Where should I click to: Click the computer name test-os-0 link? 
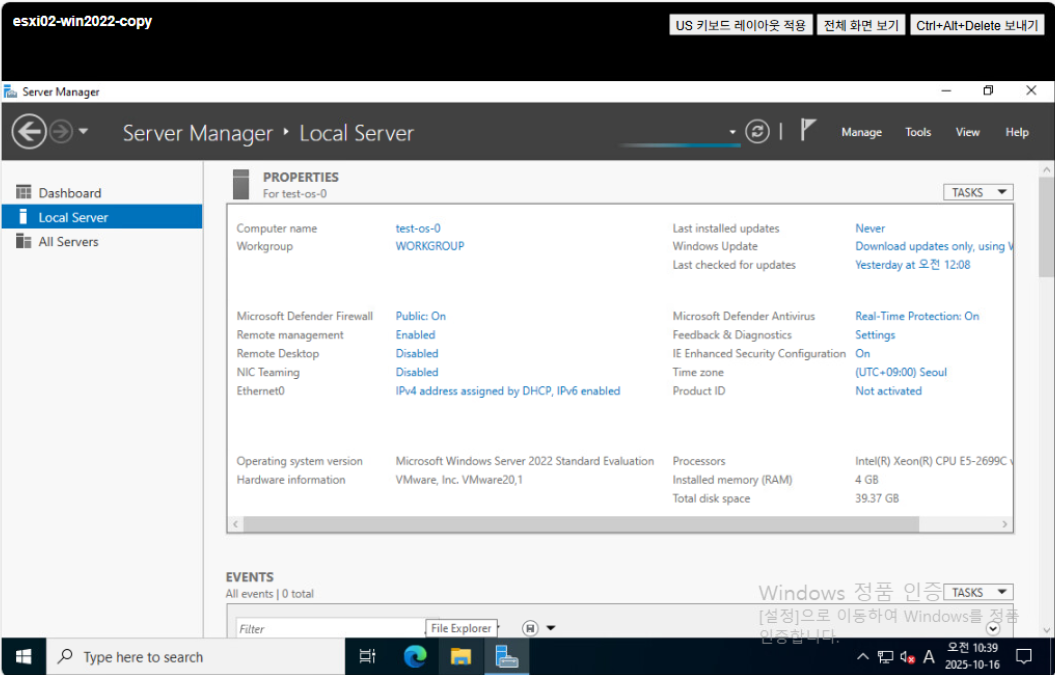[x=418, y=228]
